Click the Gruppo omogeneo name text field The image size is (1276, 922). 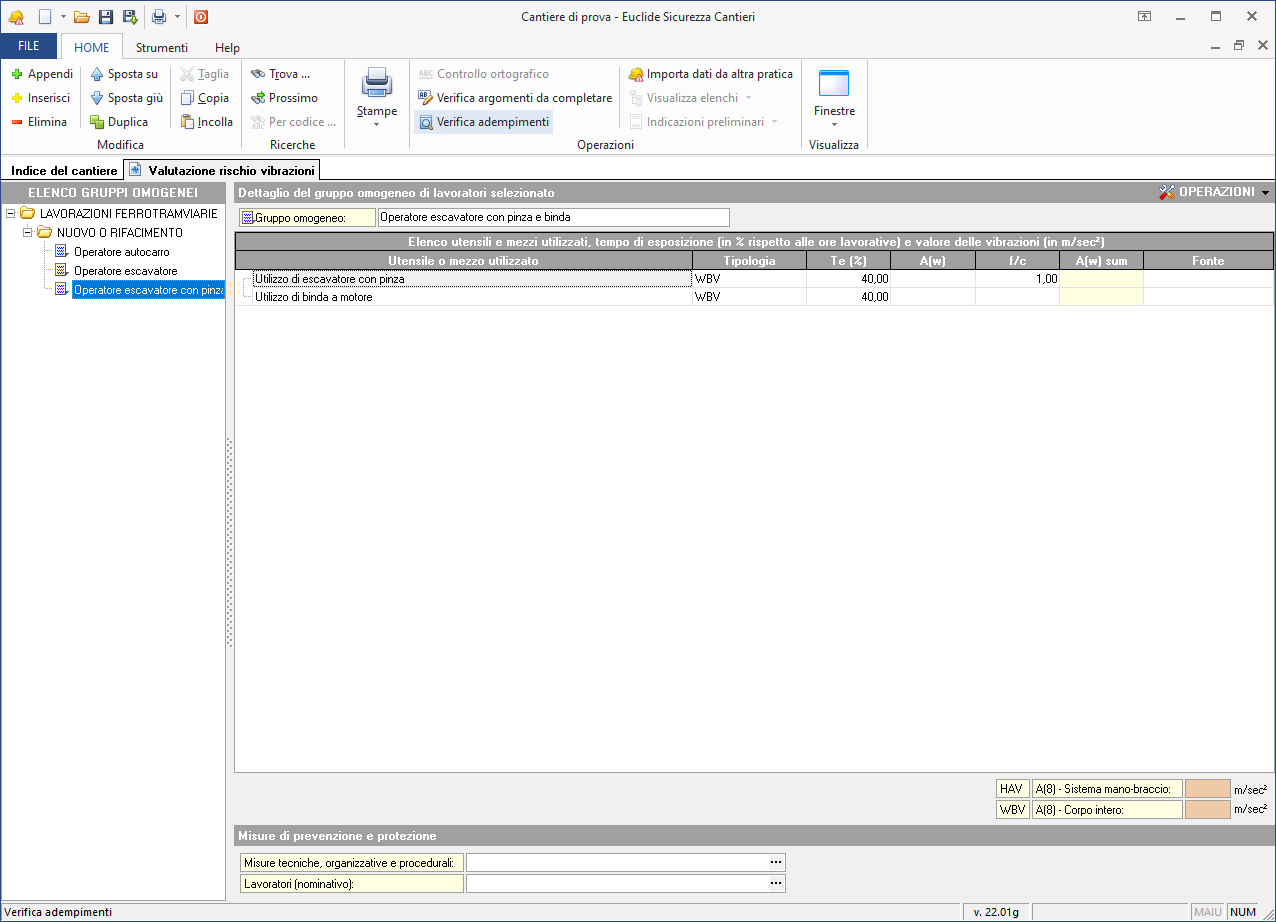click(553, 217)
